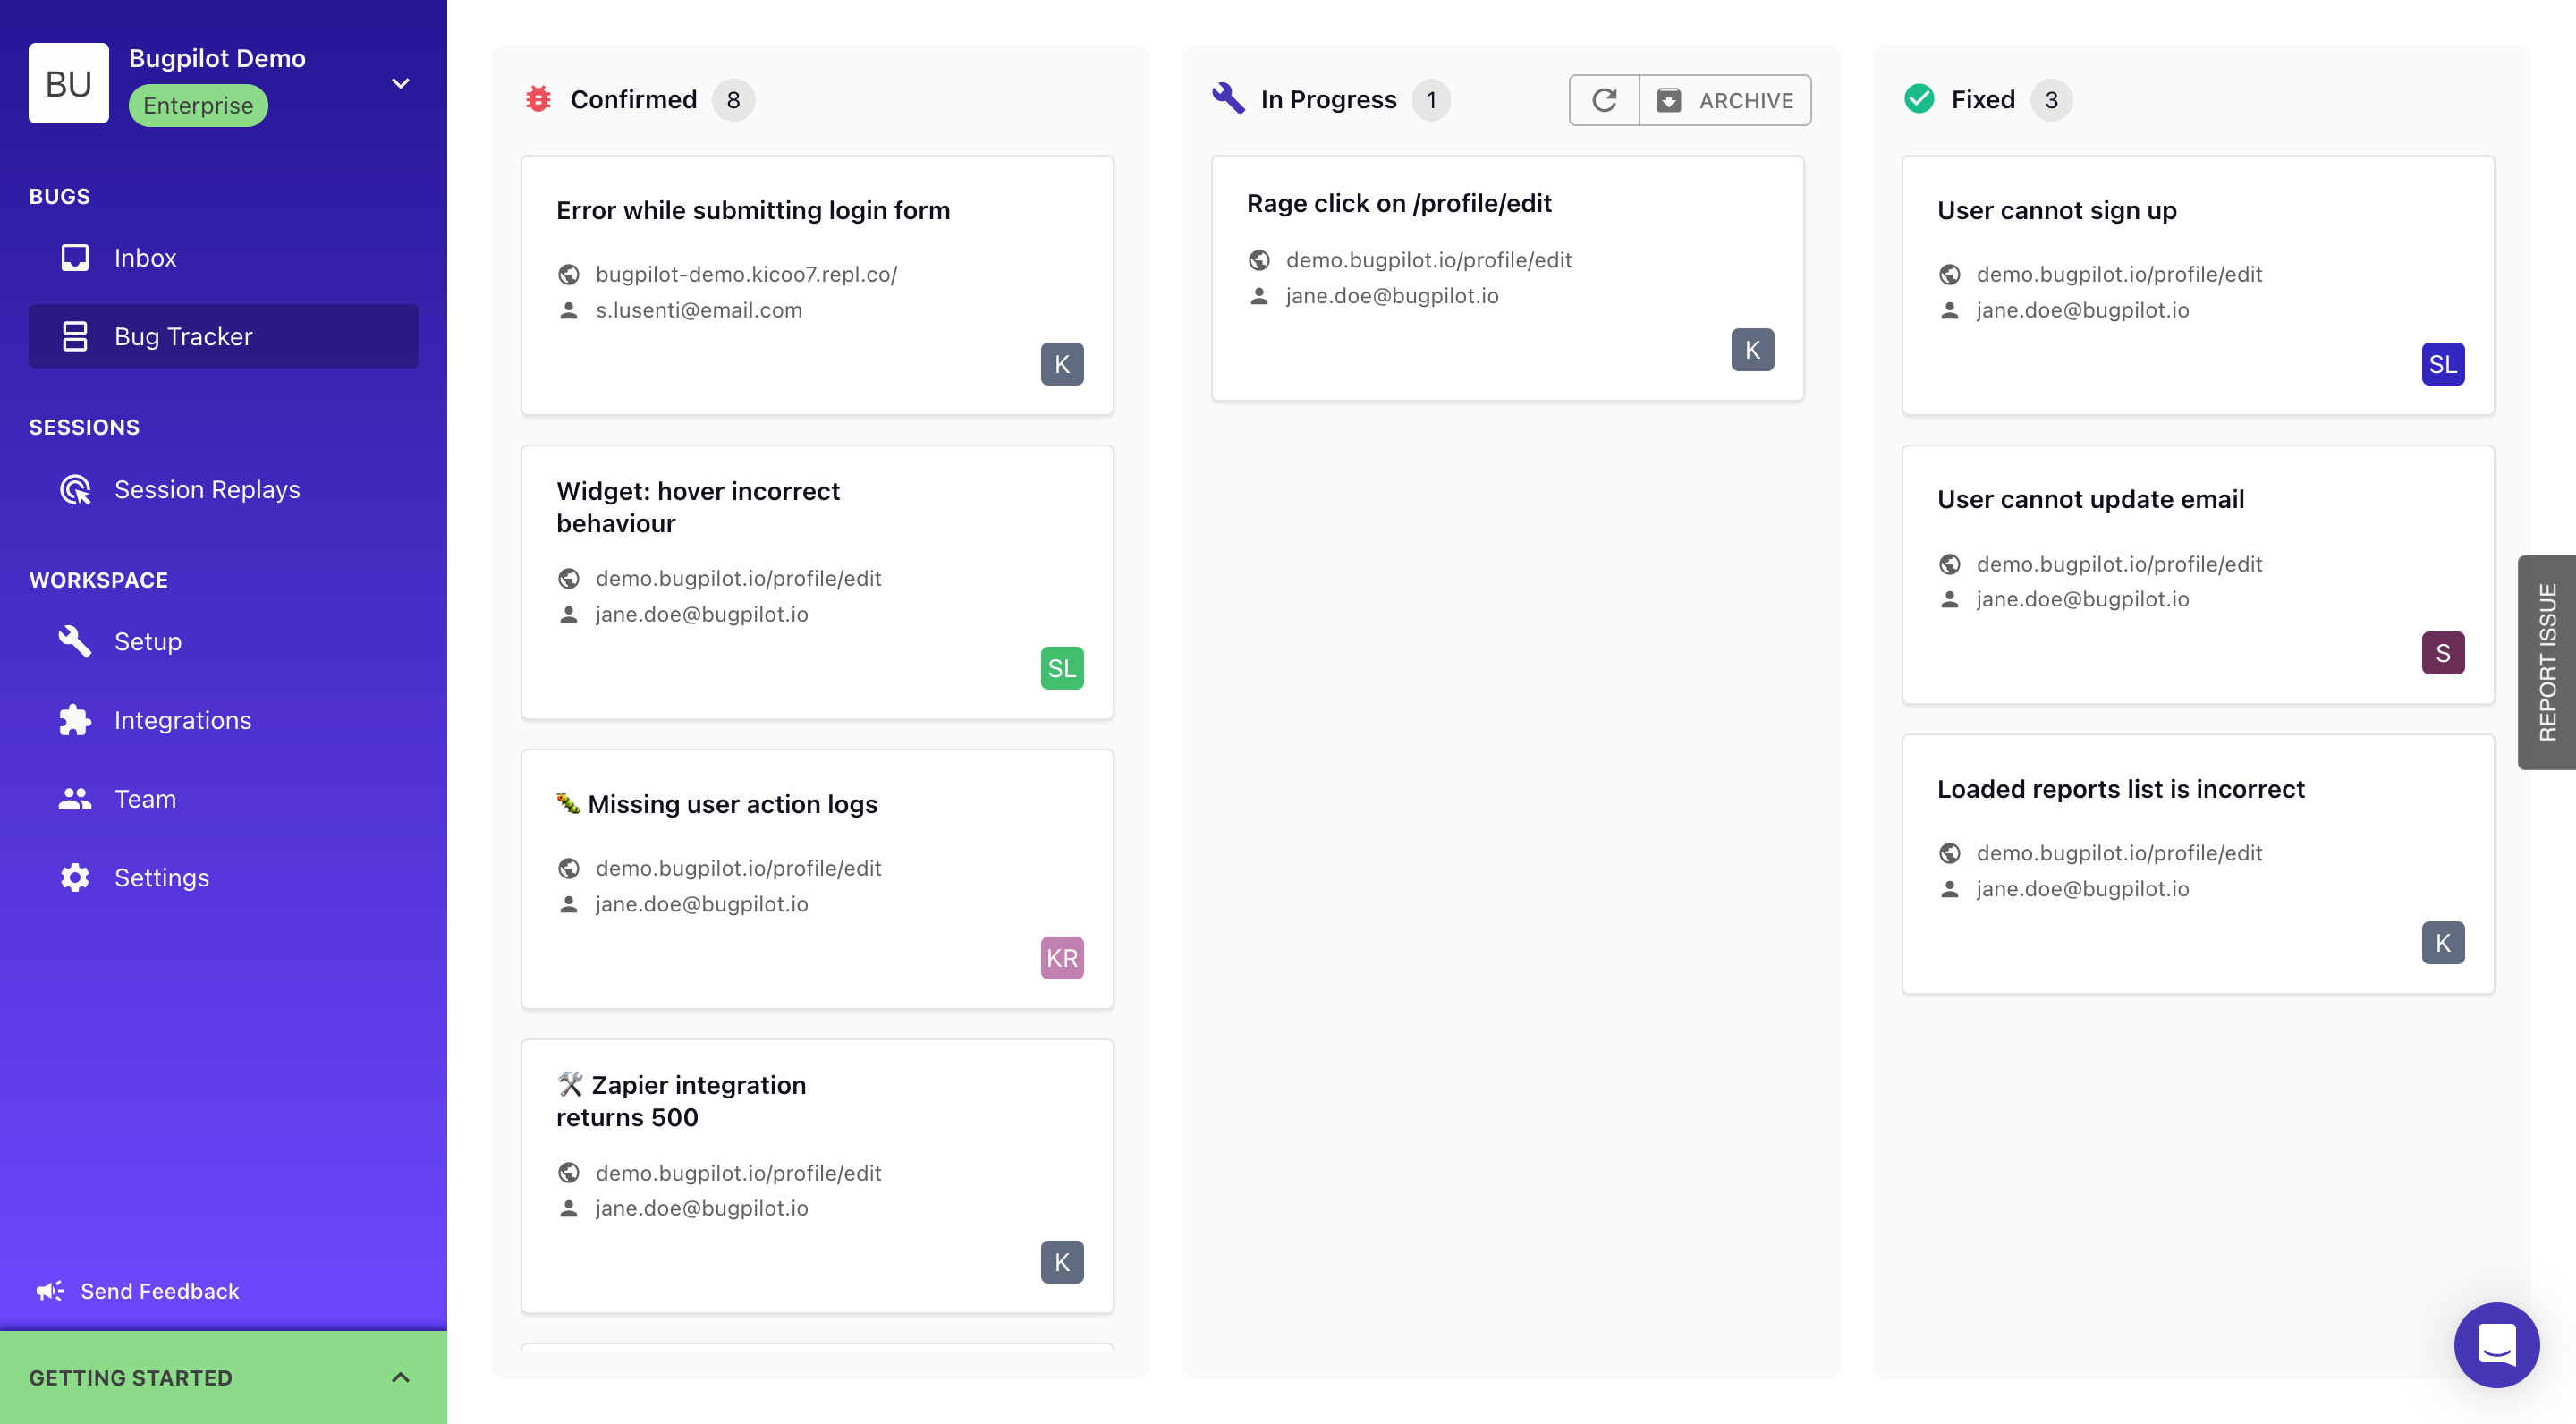The width and height of the screenshot is (2576, 1424).
Task: Click K avatar on Zapier card
Action: [x=1062, y=1262]
